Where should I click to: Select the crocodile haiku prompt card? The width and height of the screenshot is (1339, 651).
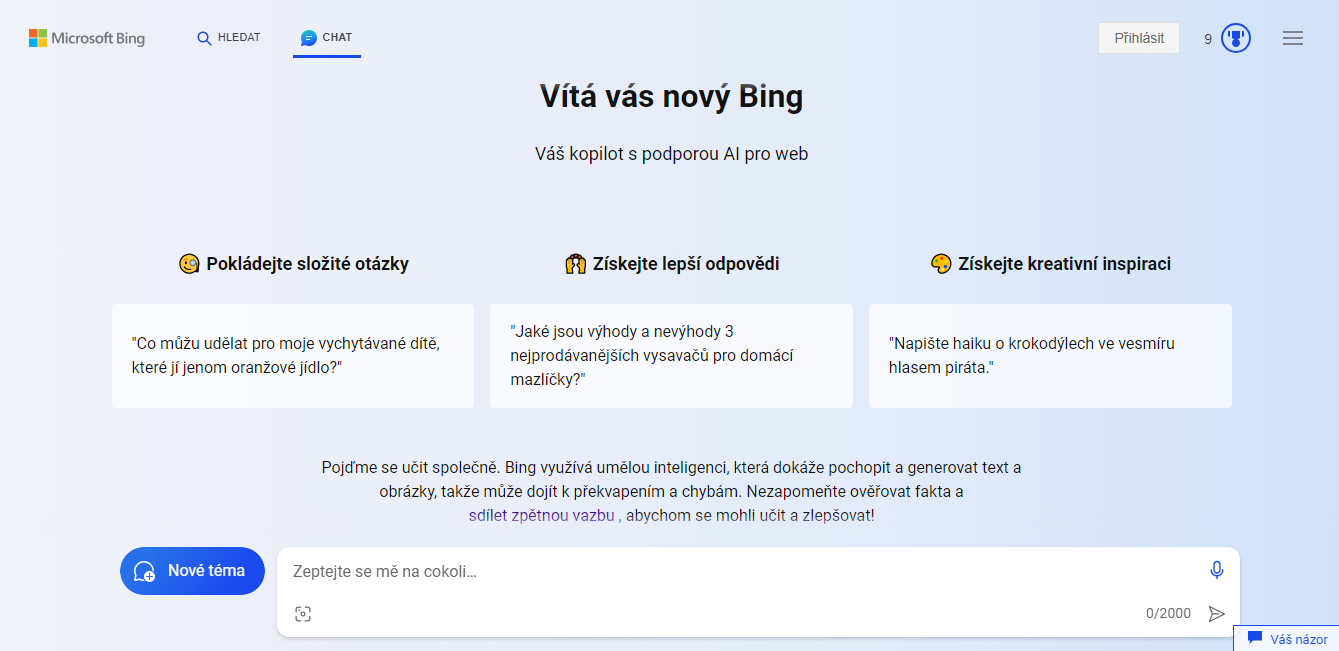pyautogui.click(x=1050, y=356)
